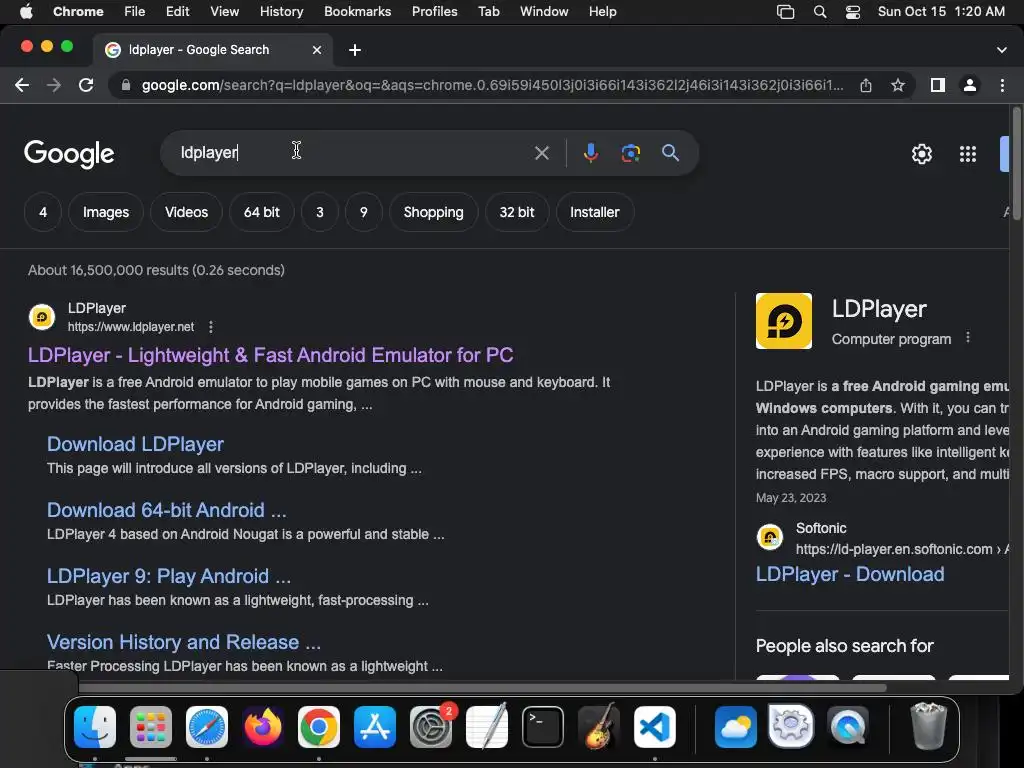Click the Chrome forward arrow
Image resolution: width=1024 pixels, height=768 pixels.
coord(54,85)
